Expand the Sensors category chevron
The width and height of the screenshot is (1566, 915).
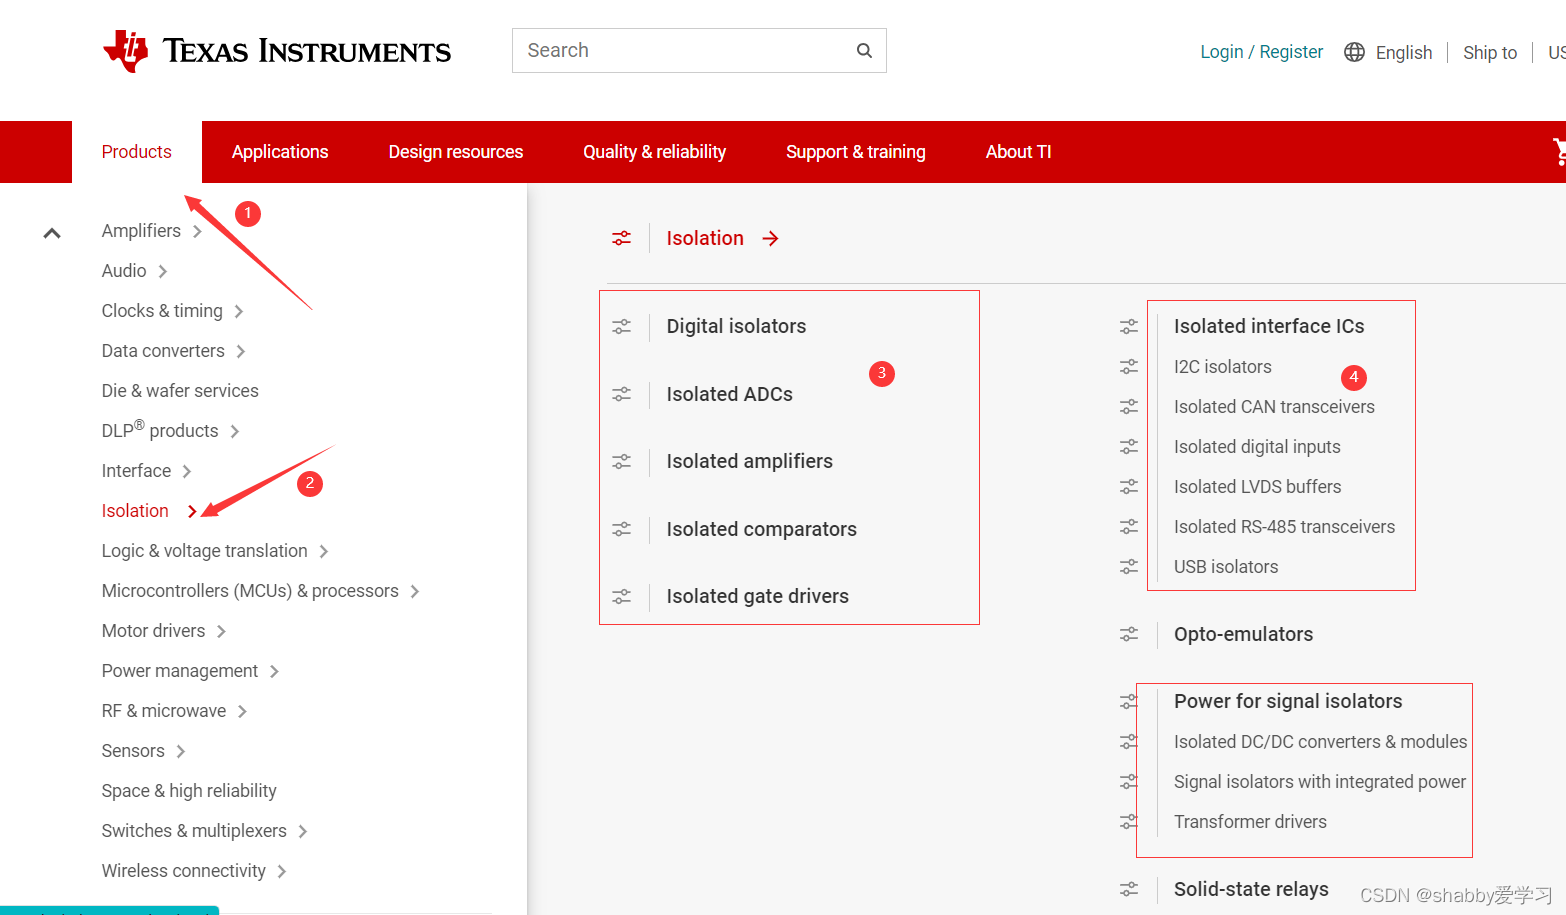point(180,751)
